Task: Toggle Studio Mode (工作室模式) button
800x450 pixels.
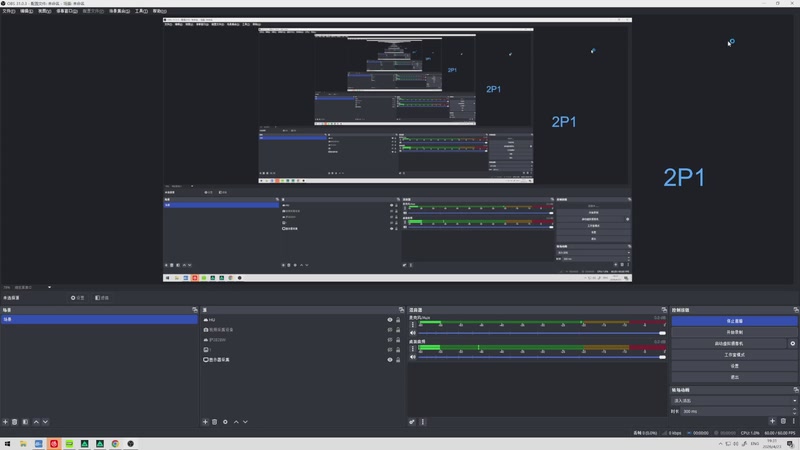Action: point(734,355)
